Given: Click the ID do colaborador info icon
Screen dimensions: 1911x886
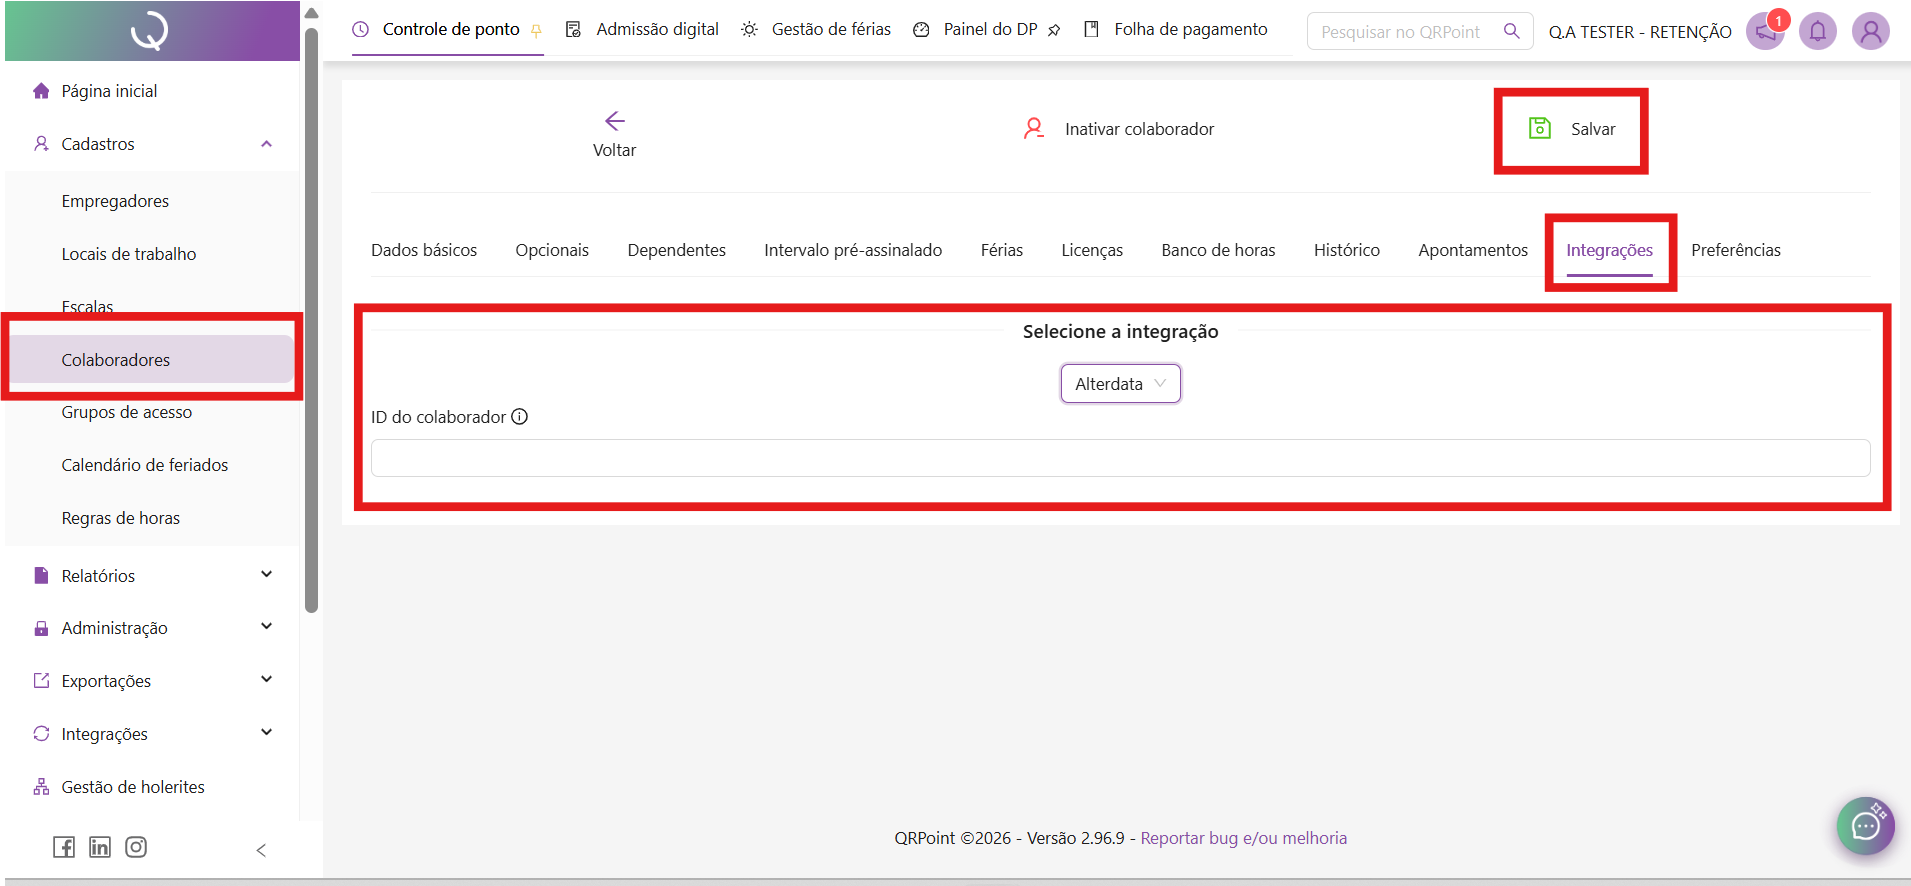Looking at the screenshot, I should tap(520, 417).
